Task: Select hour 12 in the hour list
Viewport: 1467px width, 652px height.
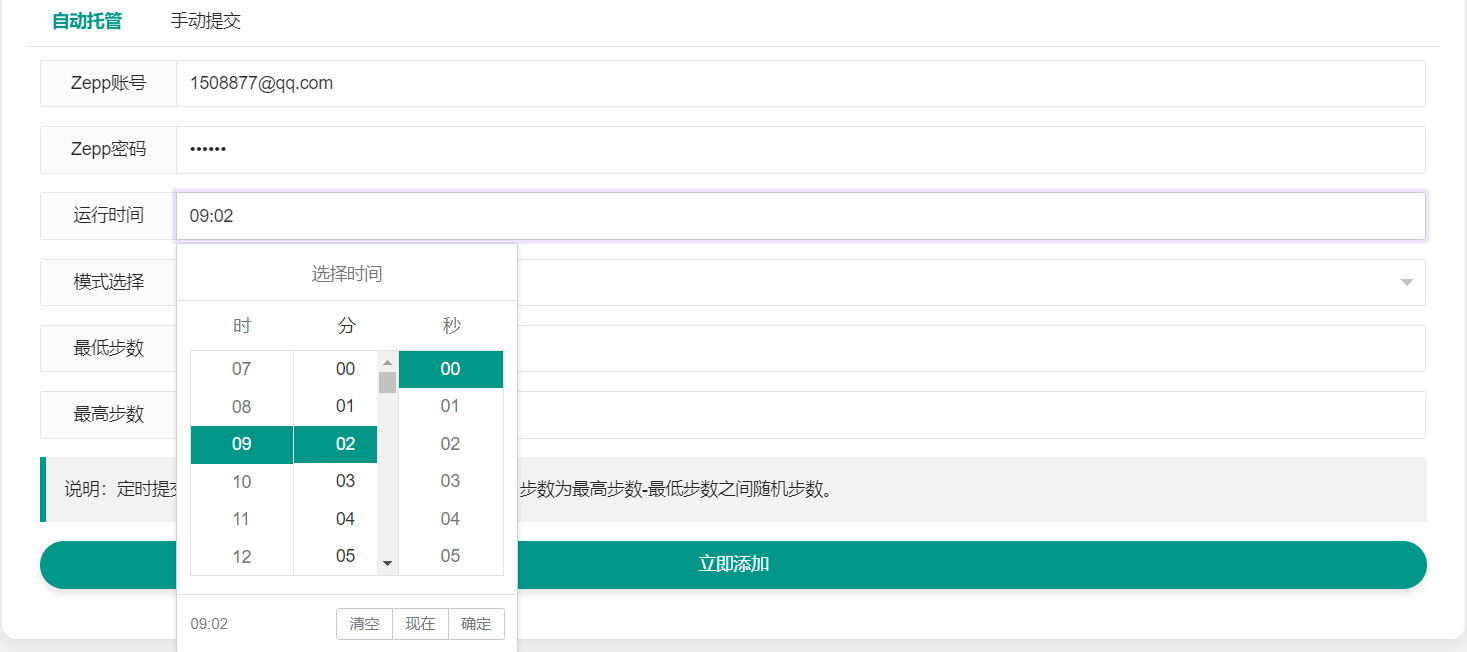Action: [x=242, y=557]
